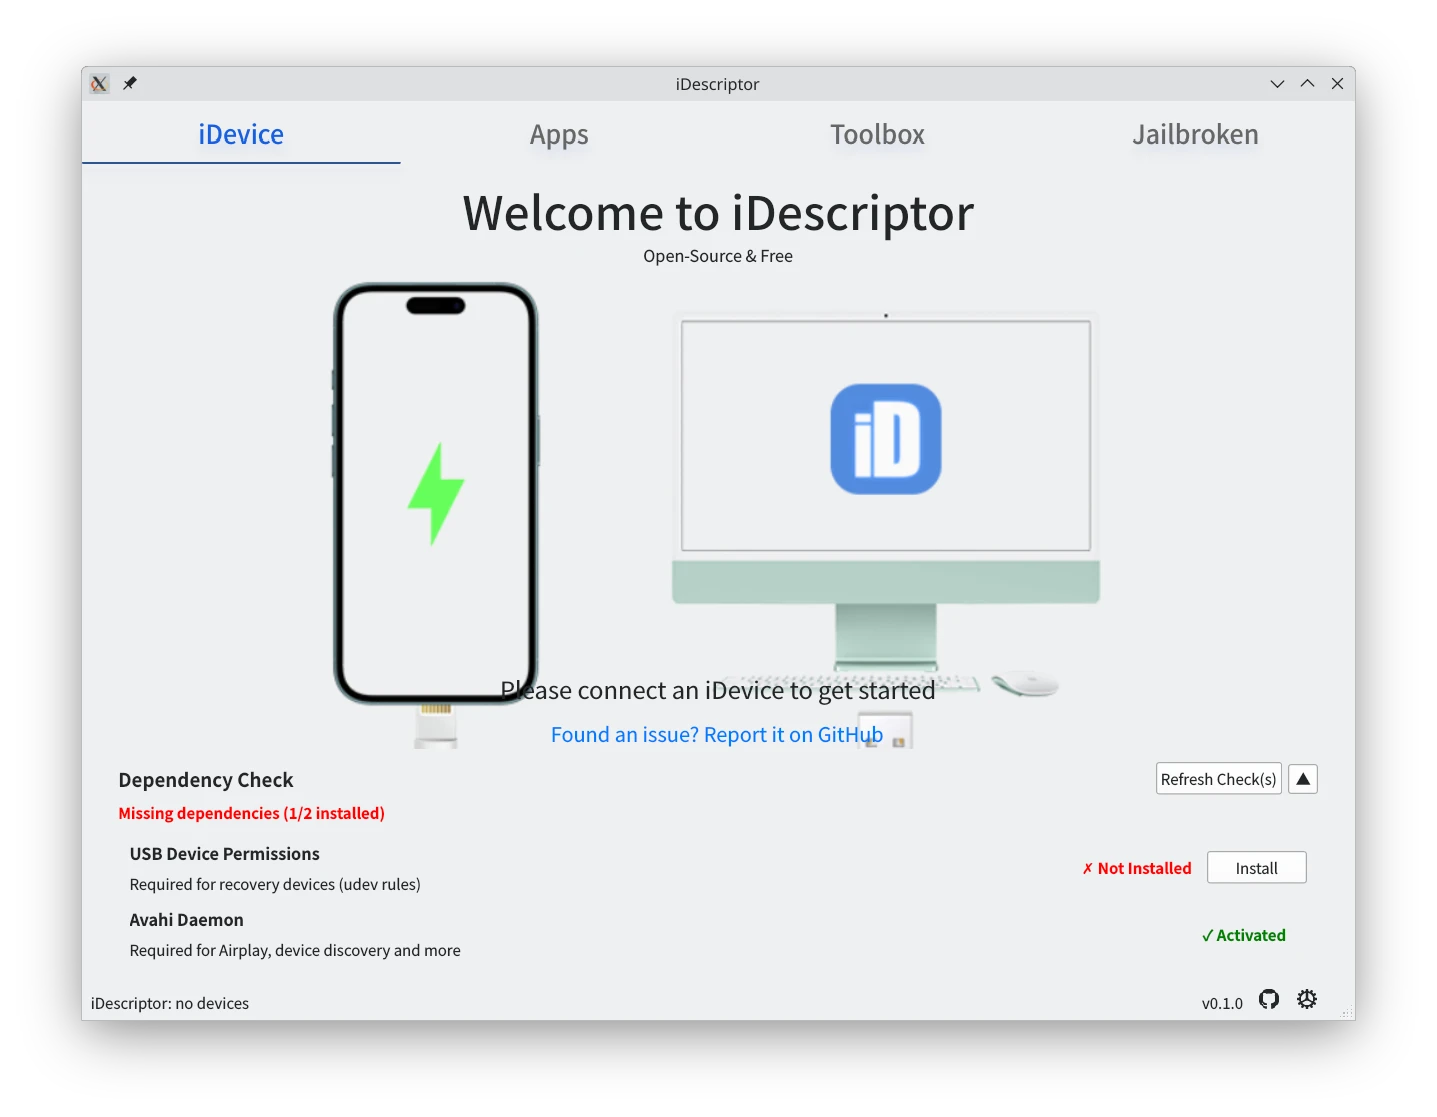This screenshot has height=1117, width=1437.
Task: Click the red Not Installed status indicator
Action: (x=1136, y=868)
